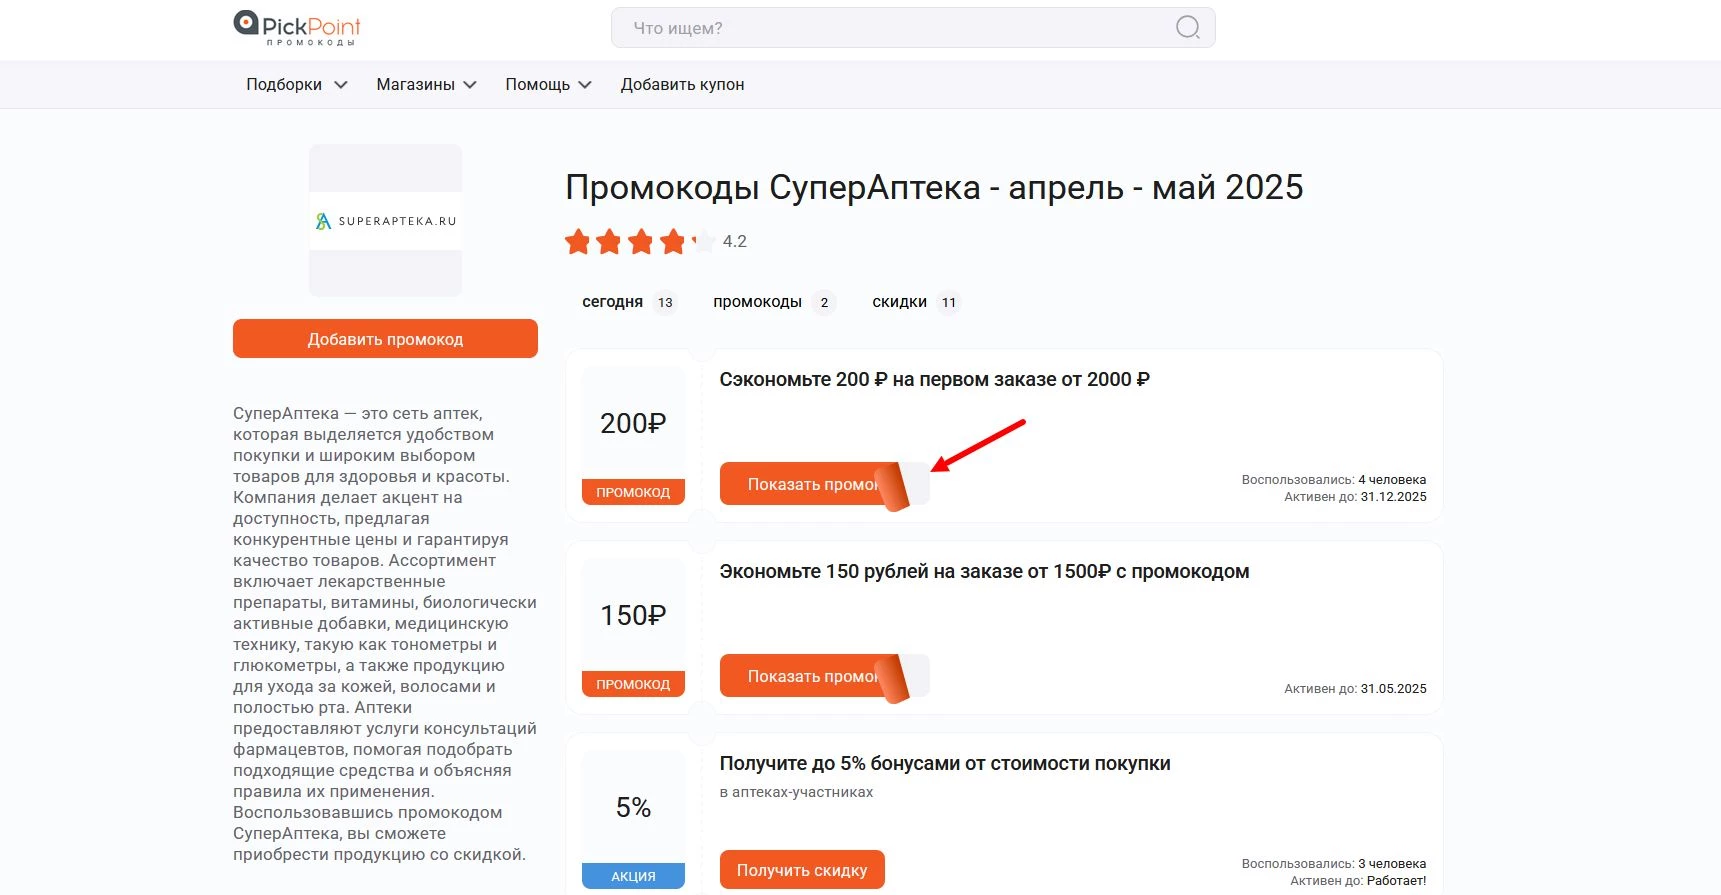This screenshot has width=1721, height=895.
Task: Switch to the скидки tab
Action: (x=915, y=302)
